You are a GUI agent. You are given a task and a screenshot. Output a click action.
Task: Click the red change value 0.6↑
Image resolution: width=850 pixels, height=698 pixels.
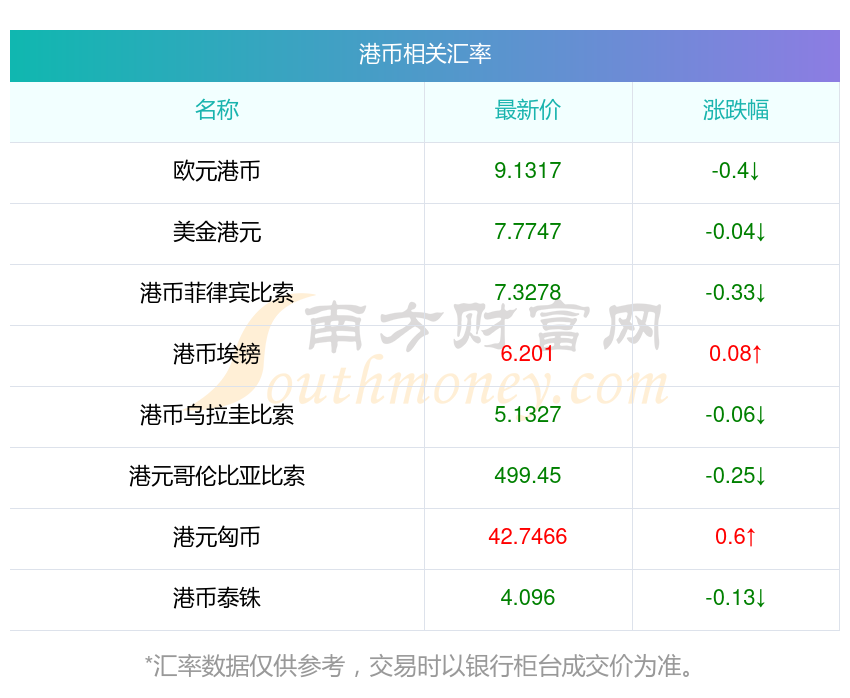pyautogui.click(x=736, y=537)
